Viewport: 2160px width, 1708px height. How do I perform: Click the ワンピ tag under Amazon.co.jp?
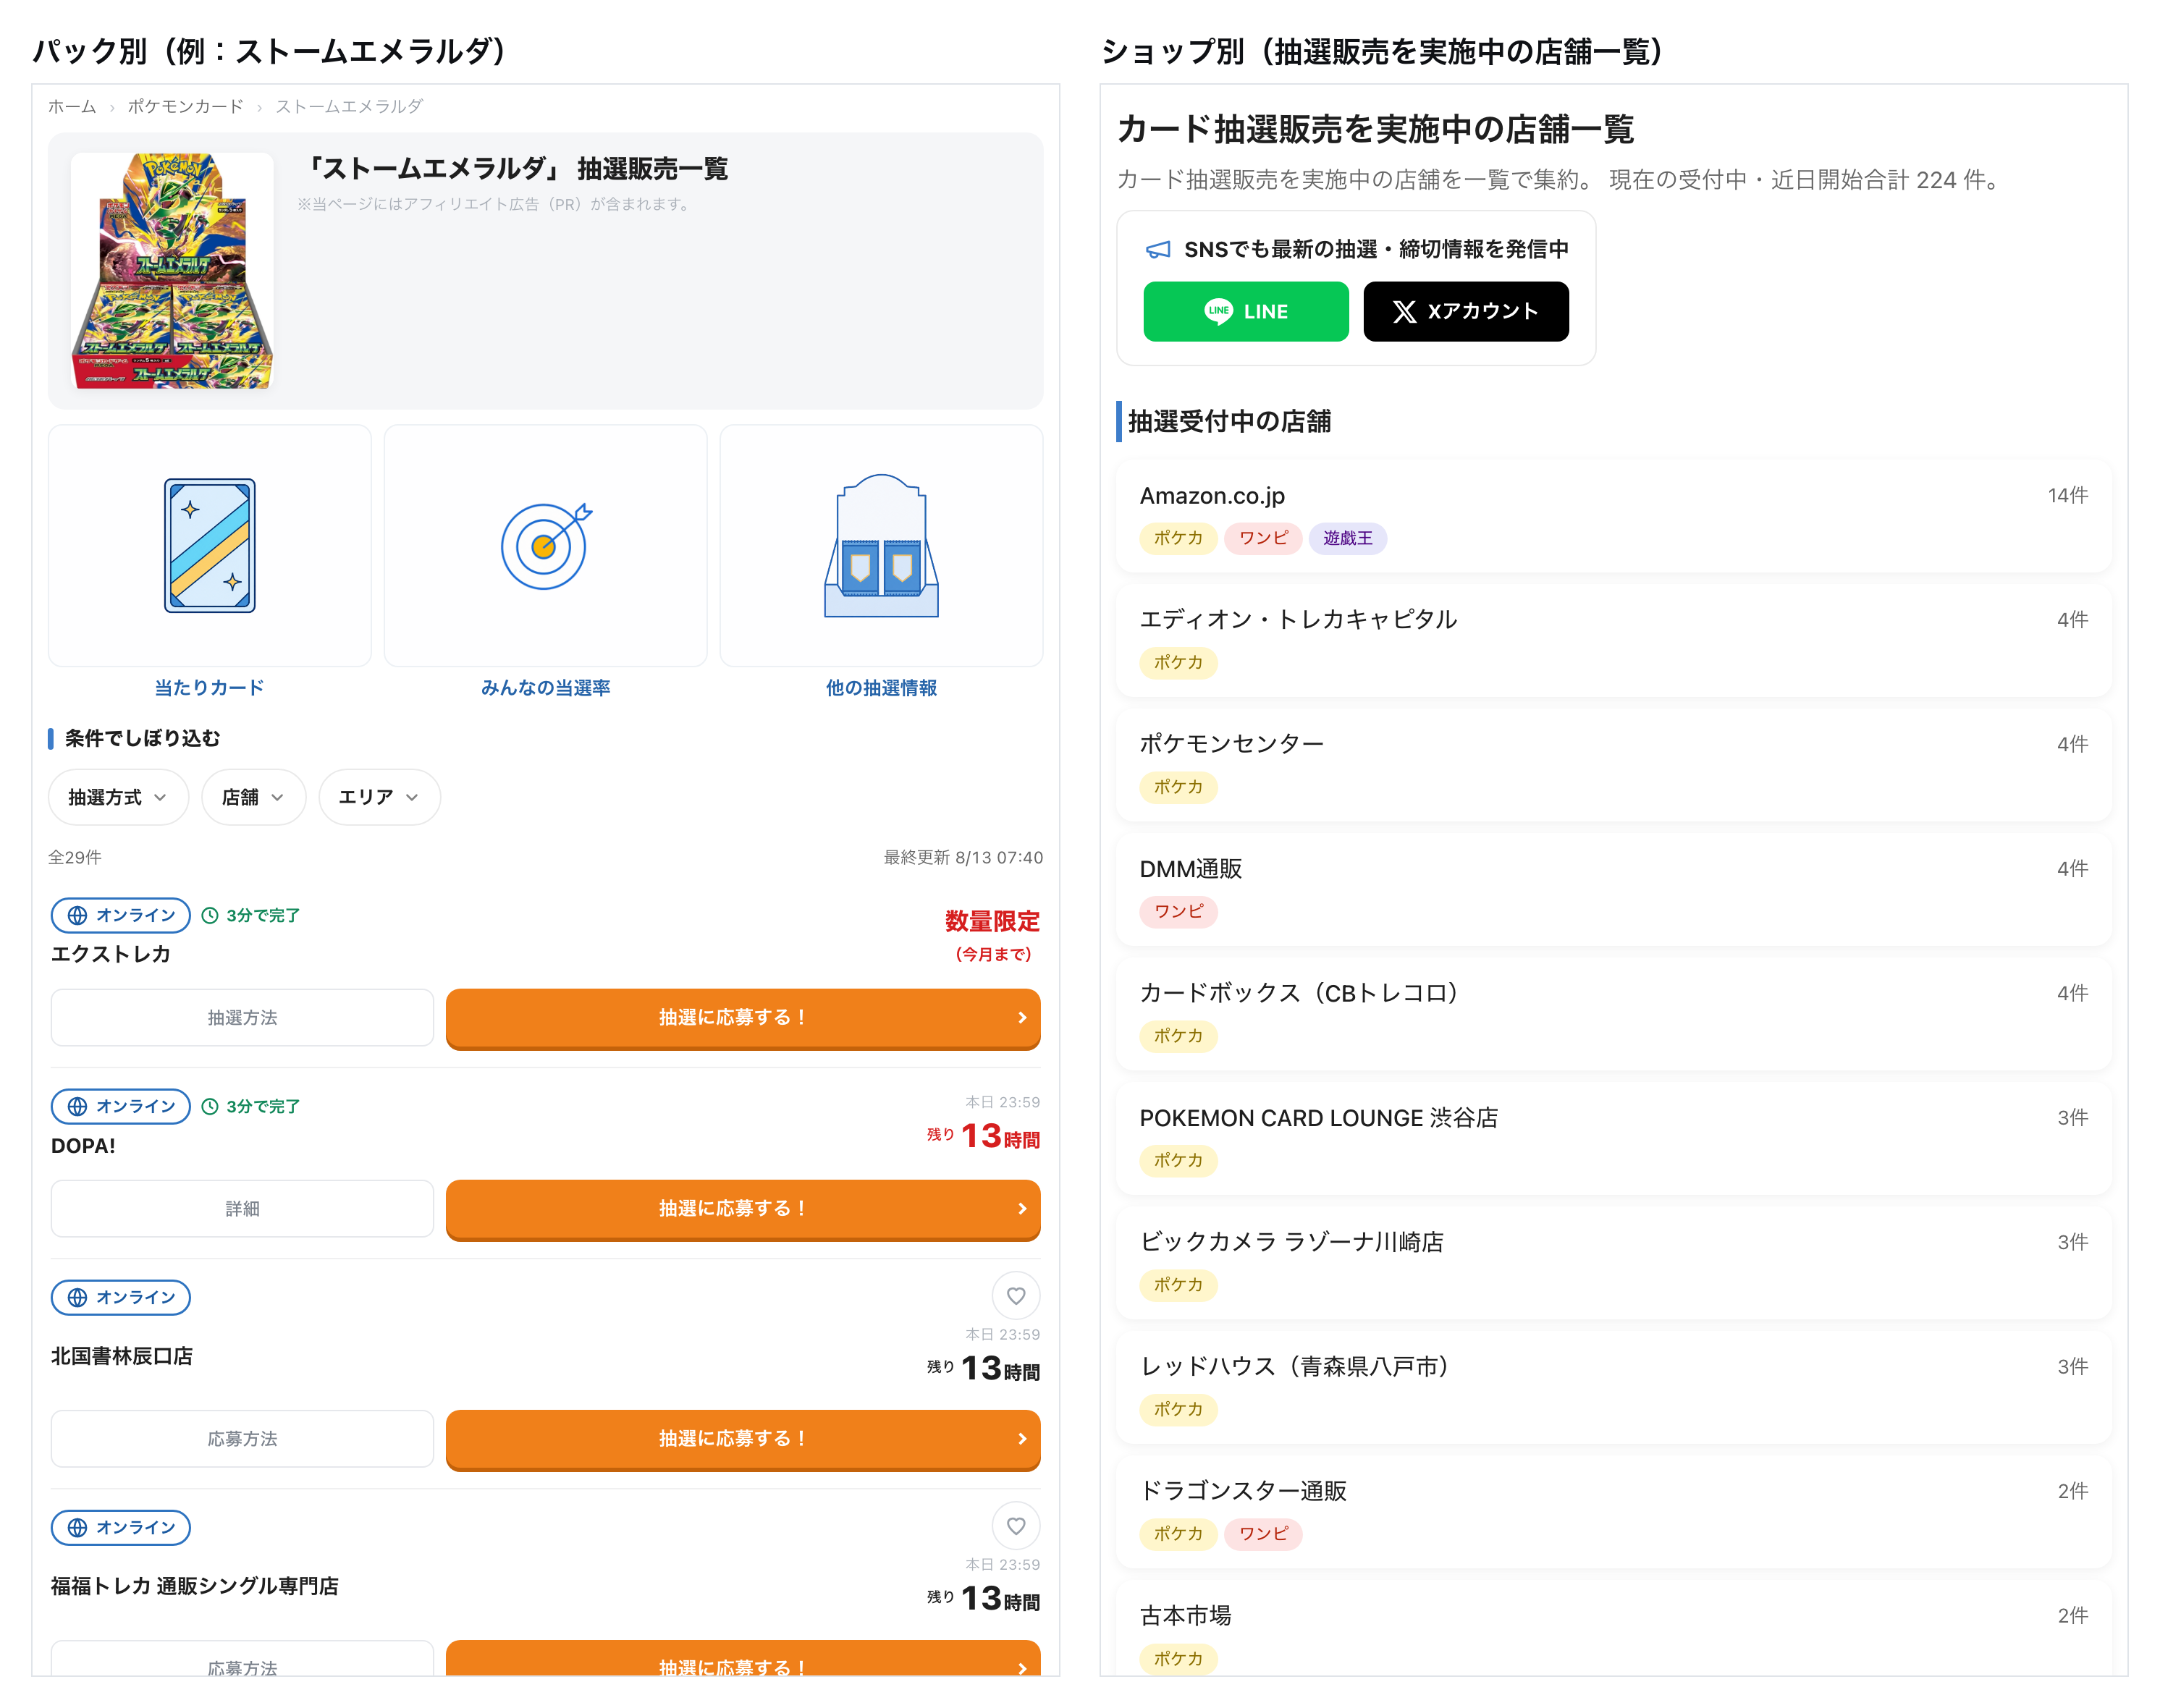pyautogui.click(x=1263, y=538)
